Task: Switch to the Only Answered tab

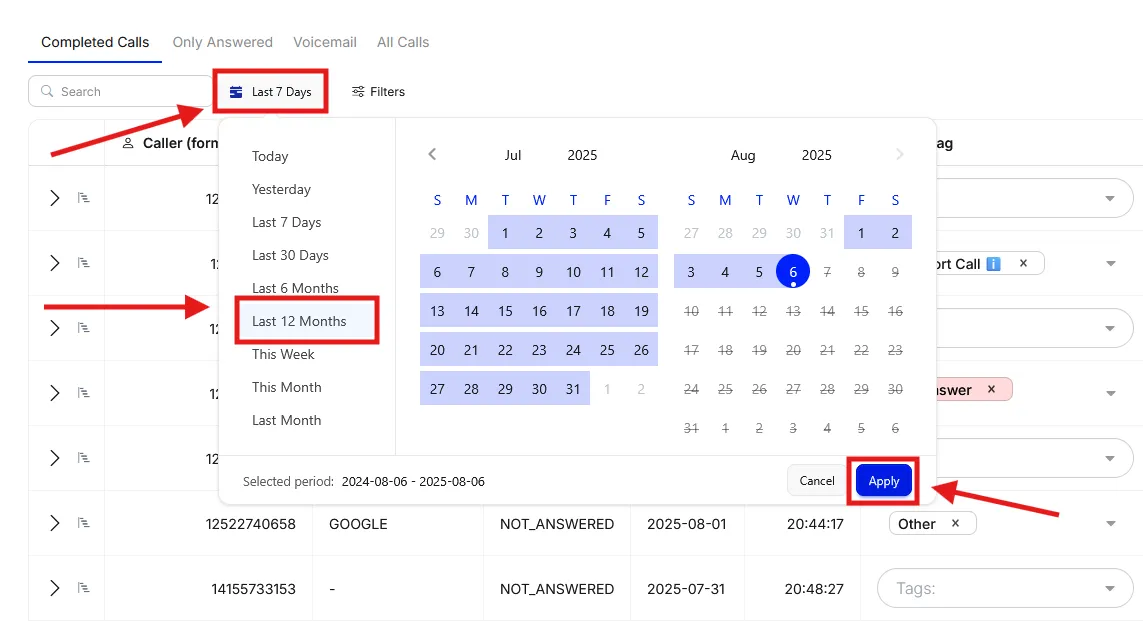Action: 222,42
